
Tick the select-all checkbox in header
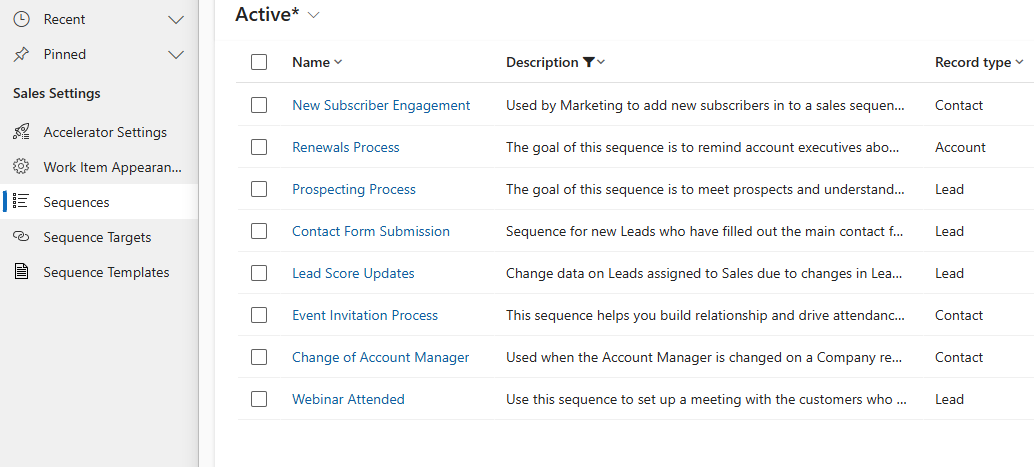(x=259, y=62)
